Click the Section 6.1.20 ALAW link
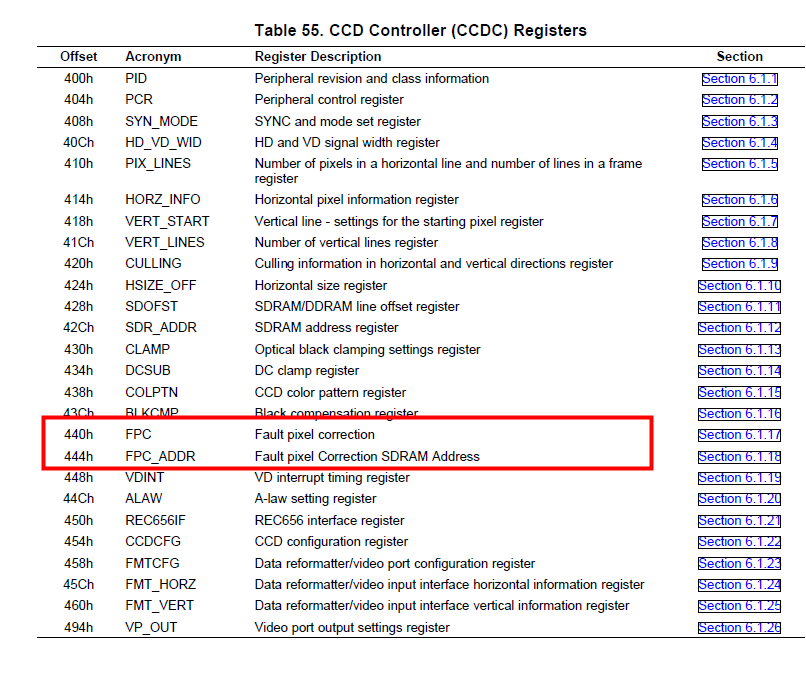This screenshot has height=676, width=806. point(739,499)
